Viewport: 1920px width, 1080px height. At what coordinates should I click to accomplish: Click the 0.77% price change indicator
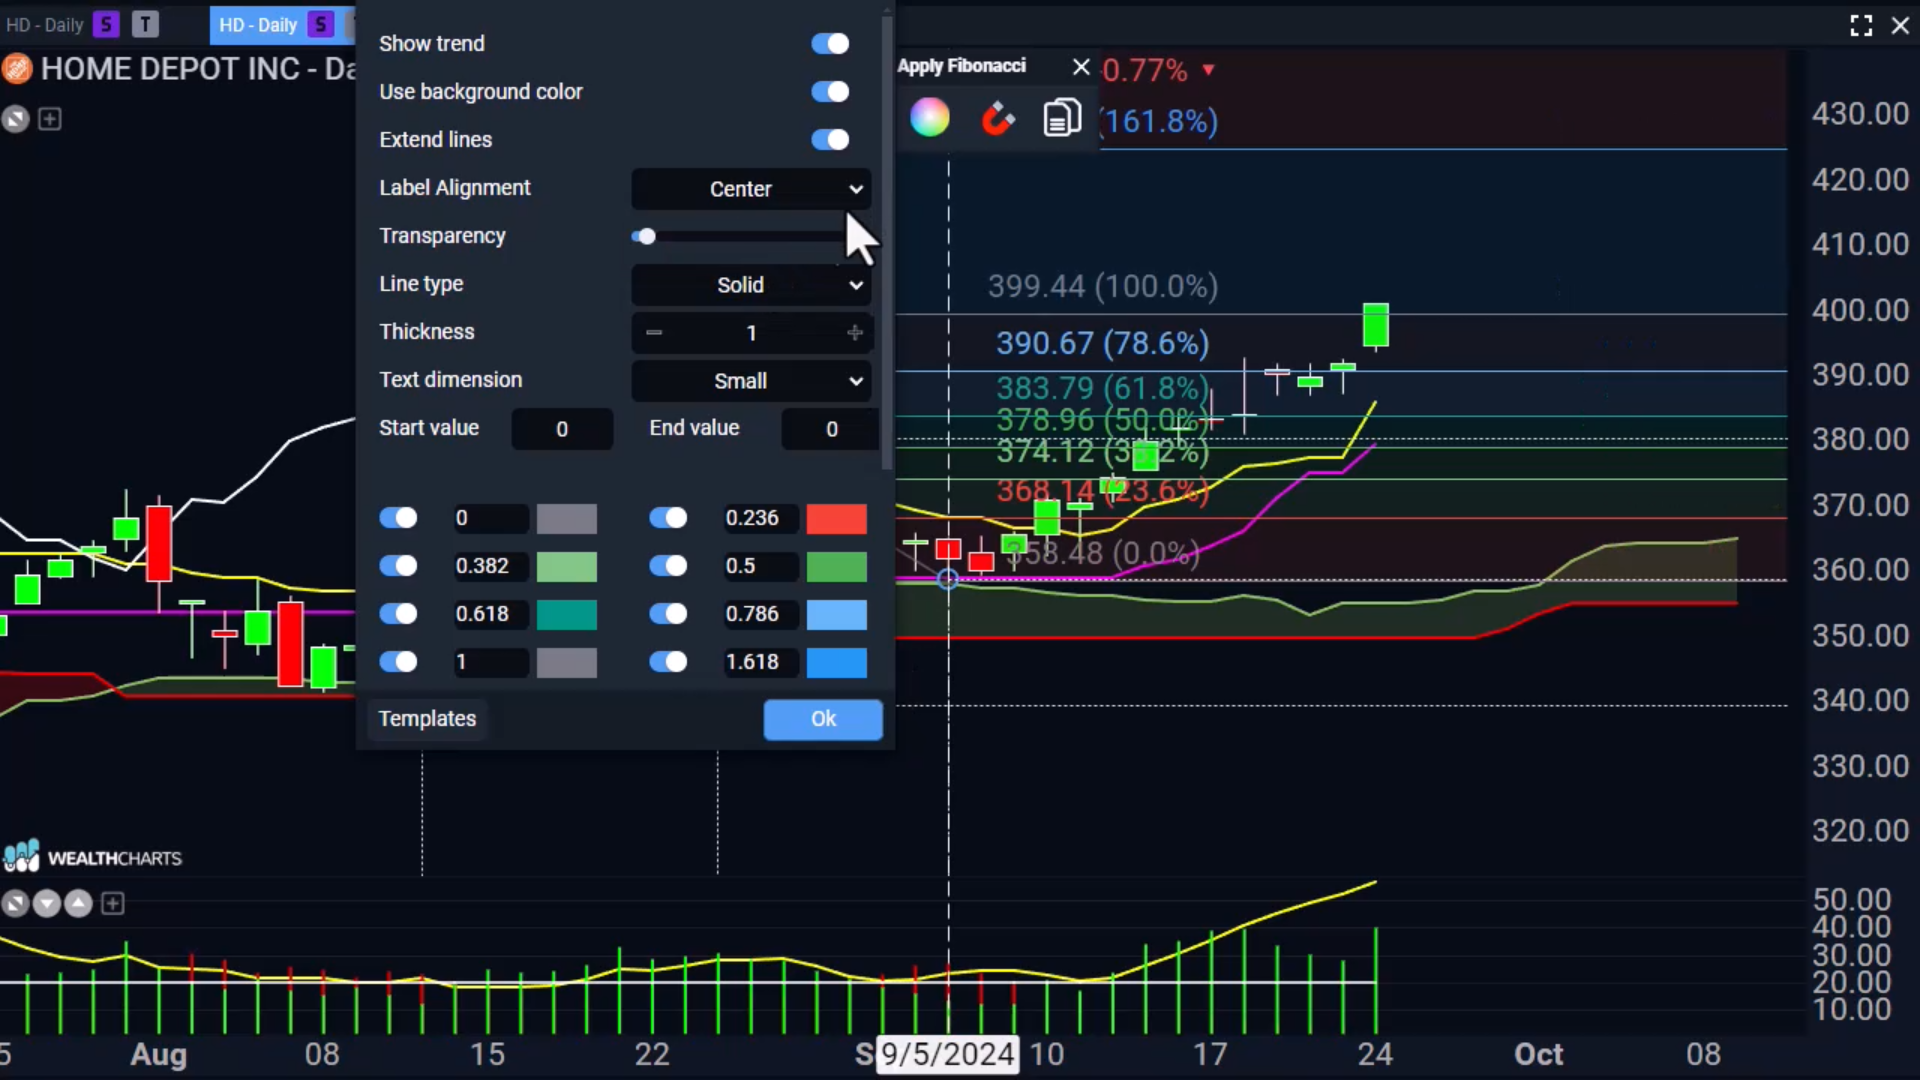pos(1158,70)
